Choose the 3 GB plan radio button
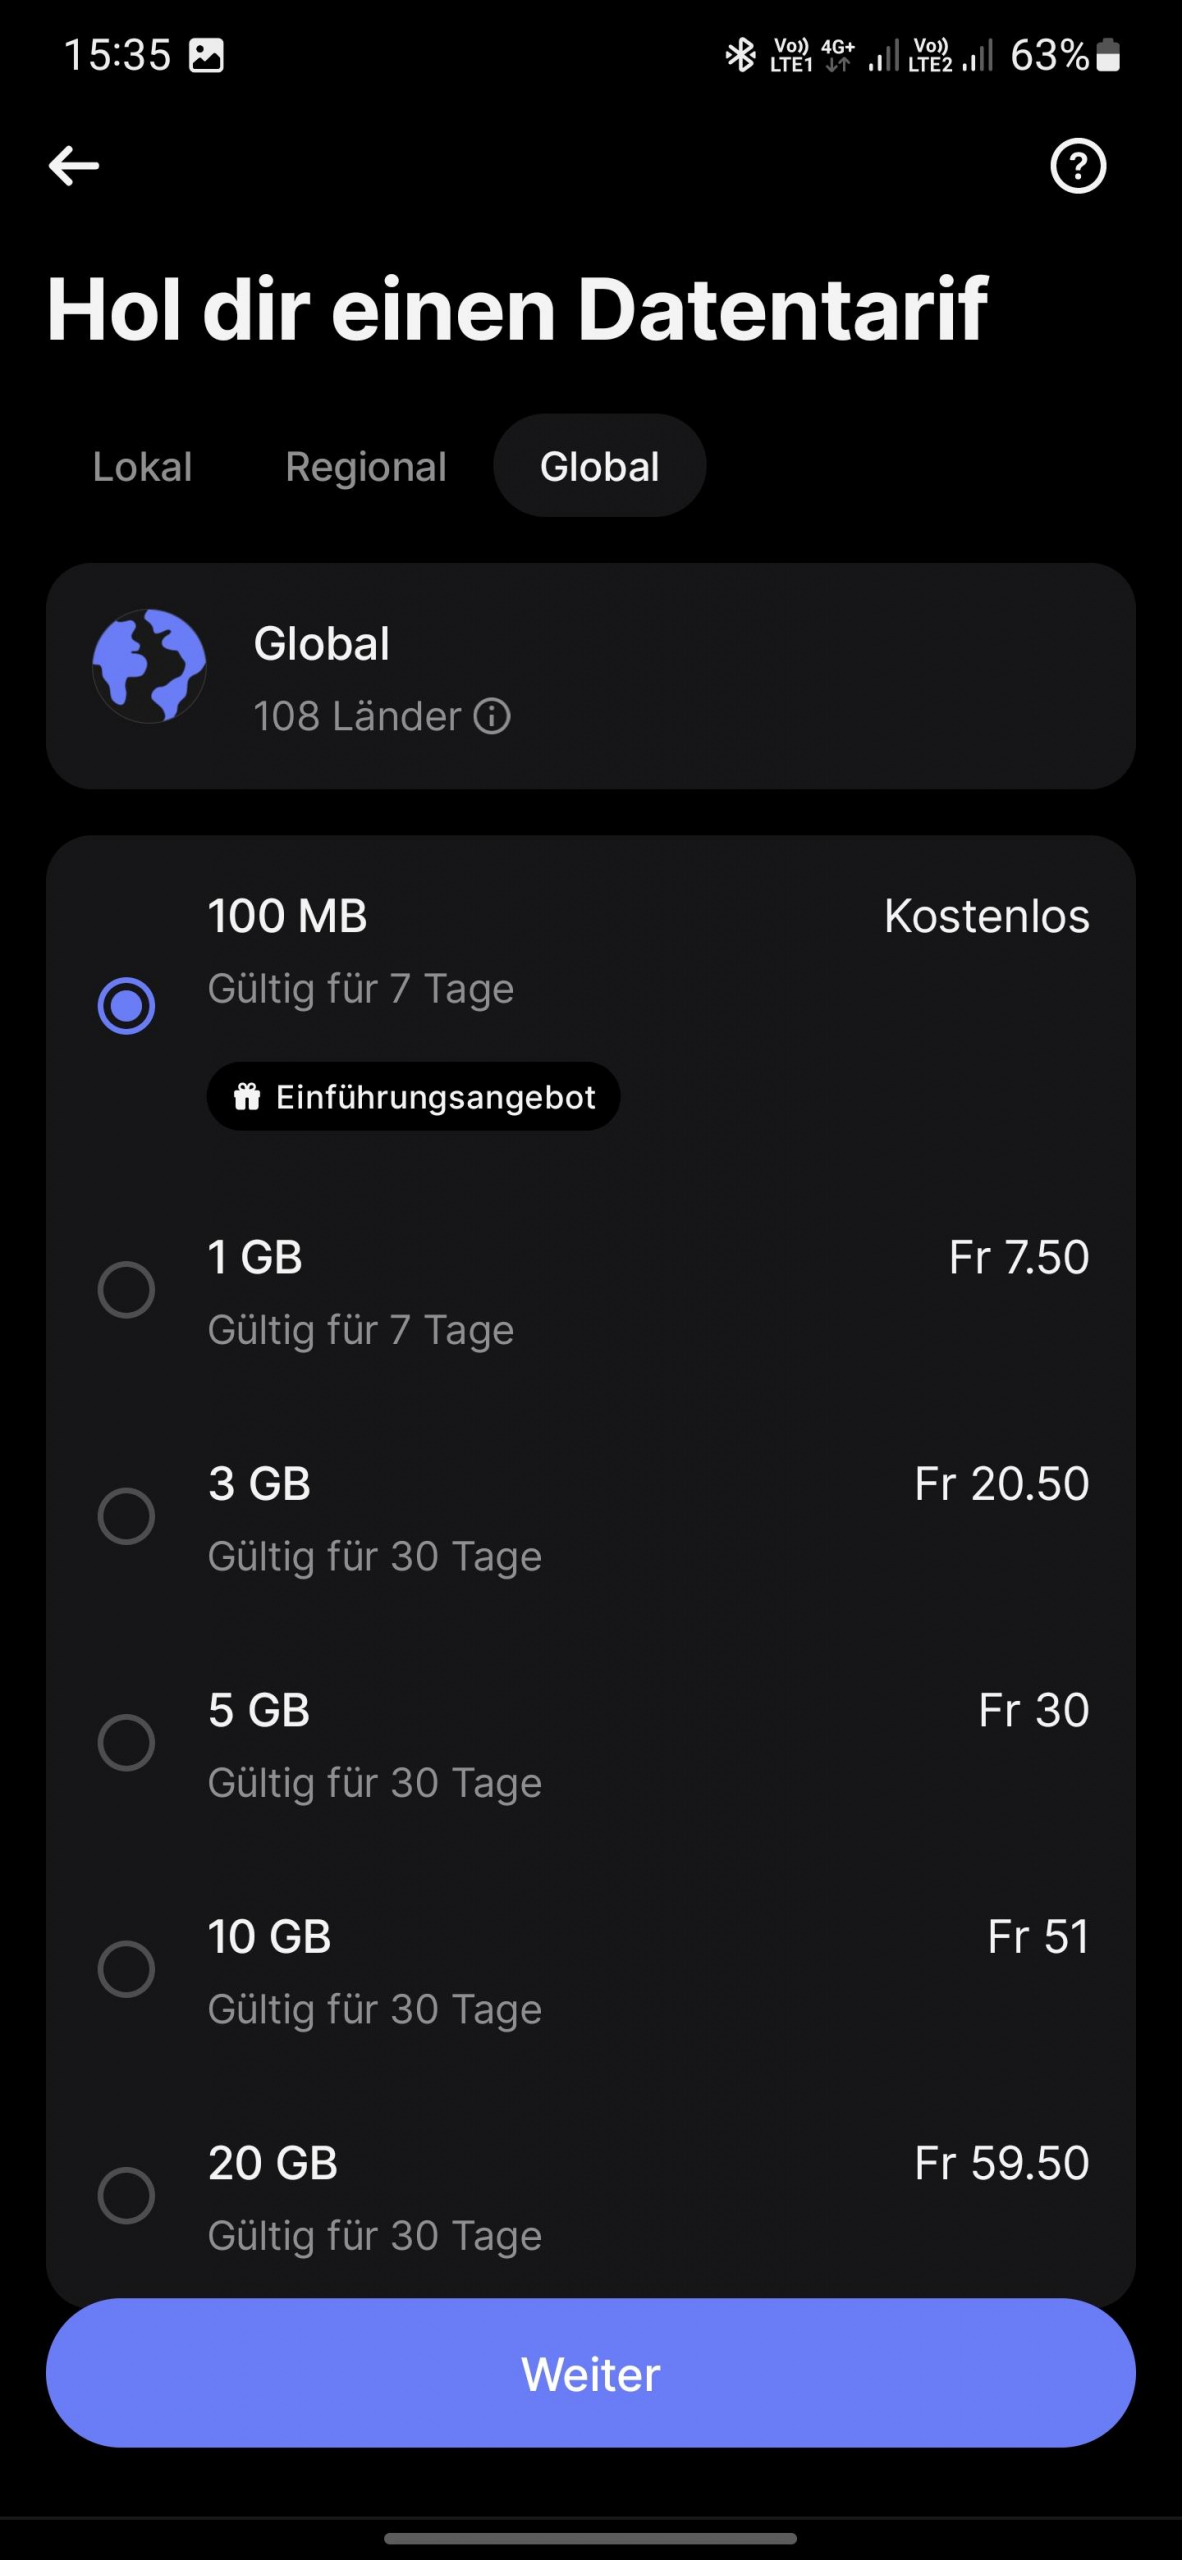 pyautogui.click(x=126, y=1516)
